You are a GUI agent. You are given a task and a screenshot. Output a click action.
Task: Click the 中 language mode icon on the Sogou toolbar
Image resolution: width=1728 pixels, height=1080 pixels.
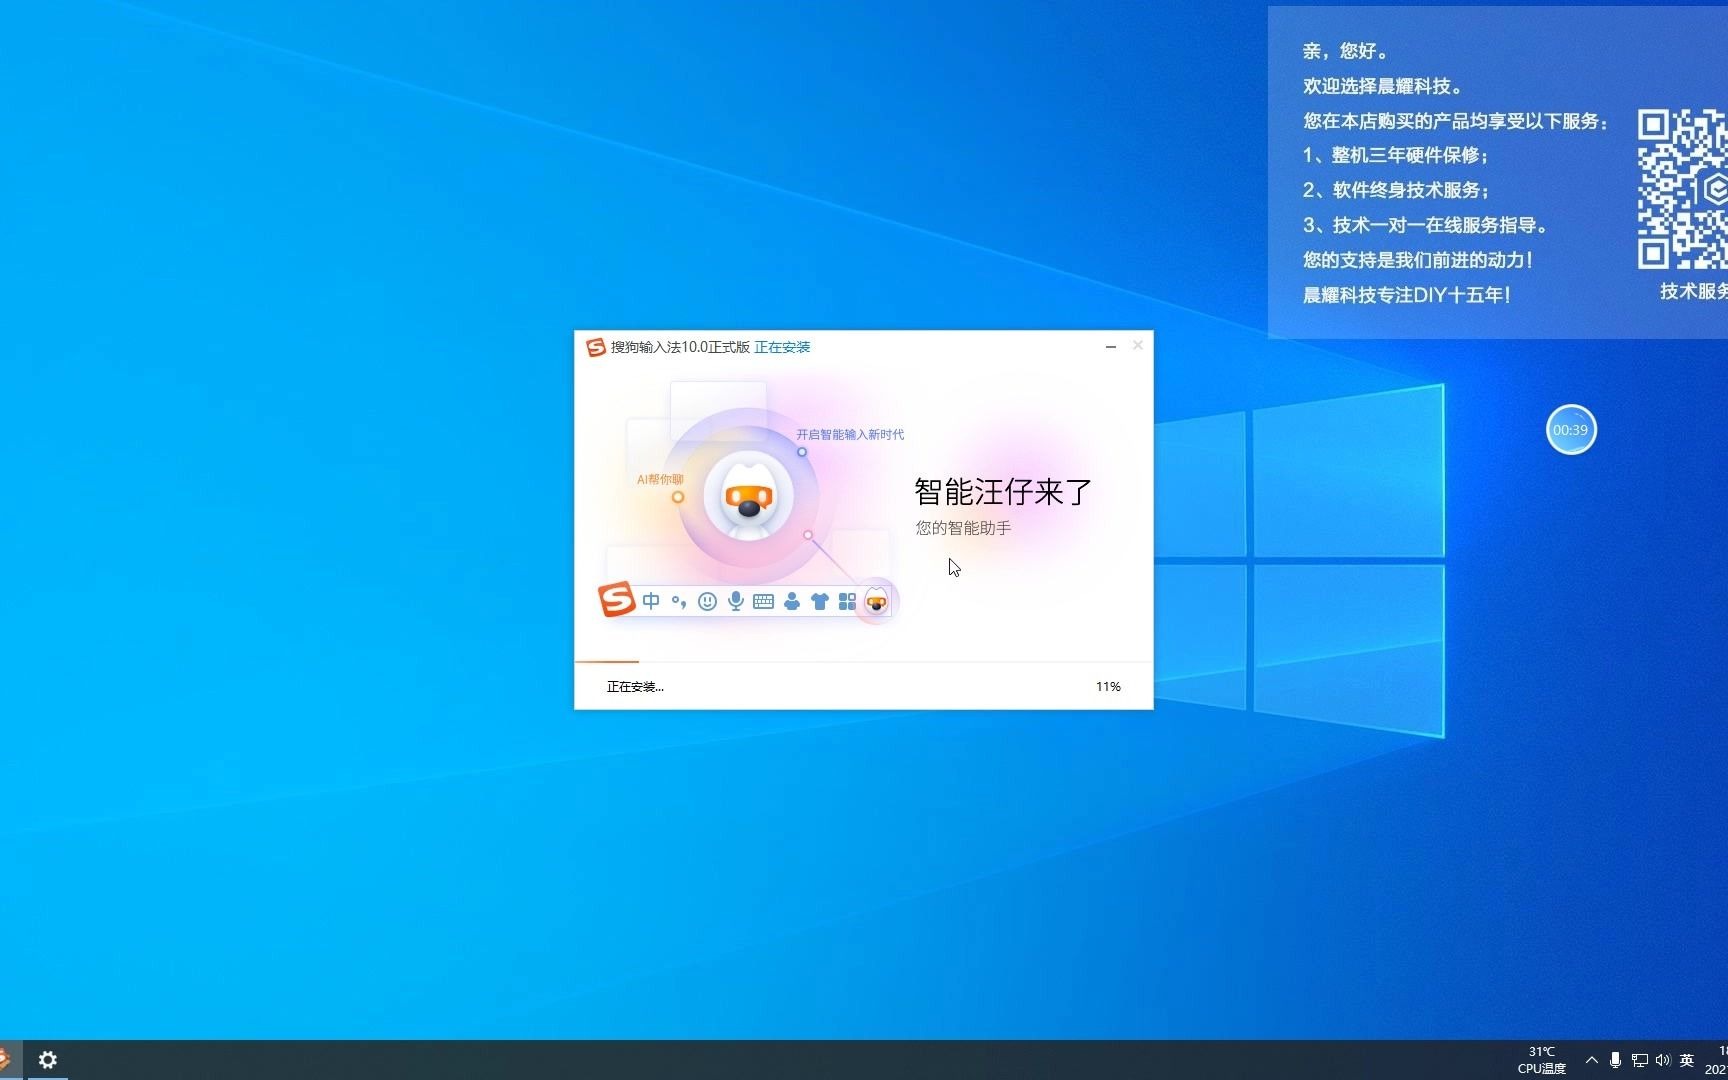pos(651,601)
